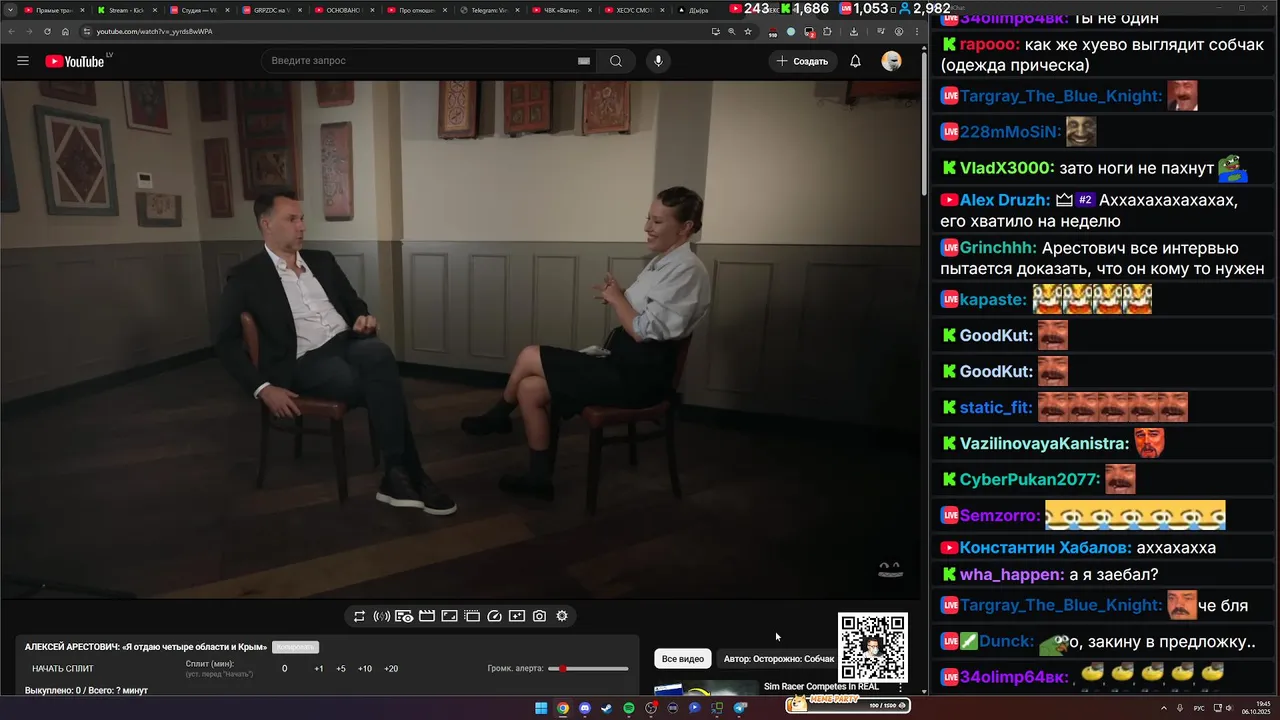The width and height of the screenshot is (1280, 720).
Task: Add +5 minutes to split
Action: coord(341,669)
